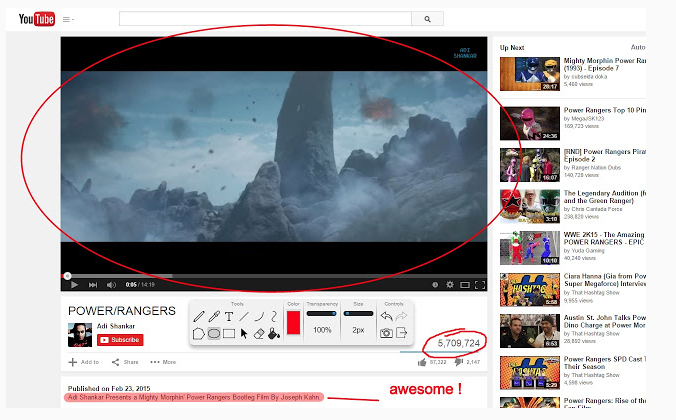The height and width of the screenshot is (420, 676).
Task: Open video settings gear
Action: [x=450, y=285]
